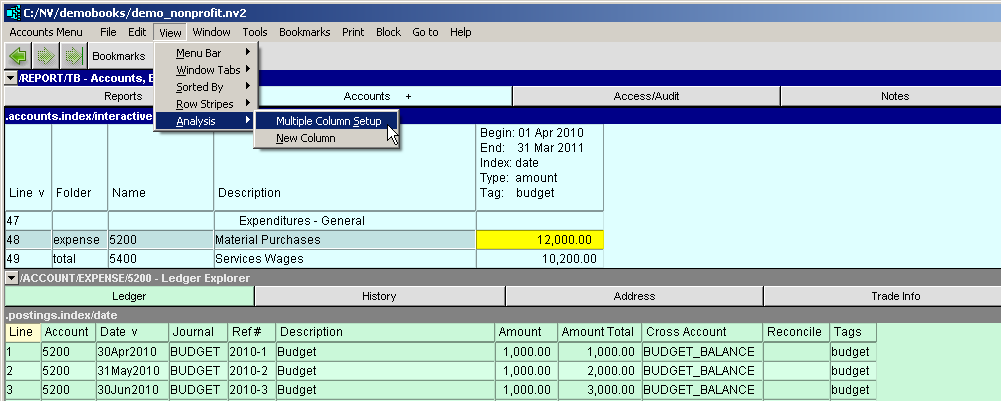Open the Row Stripes submenu
Image resolution: width=1001 pixels, height=401 pixels.
point(206,104)
